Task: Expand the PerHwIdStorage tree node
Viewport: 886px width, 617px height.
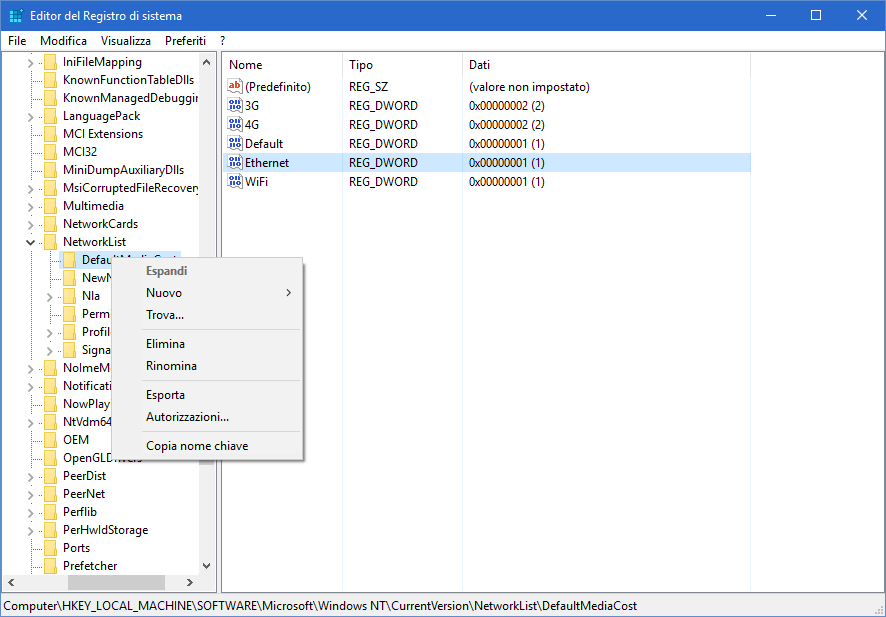Action: click(x=31, y=530)
